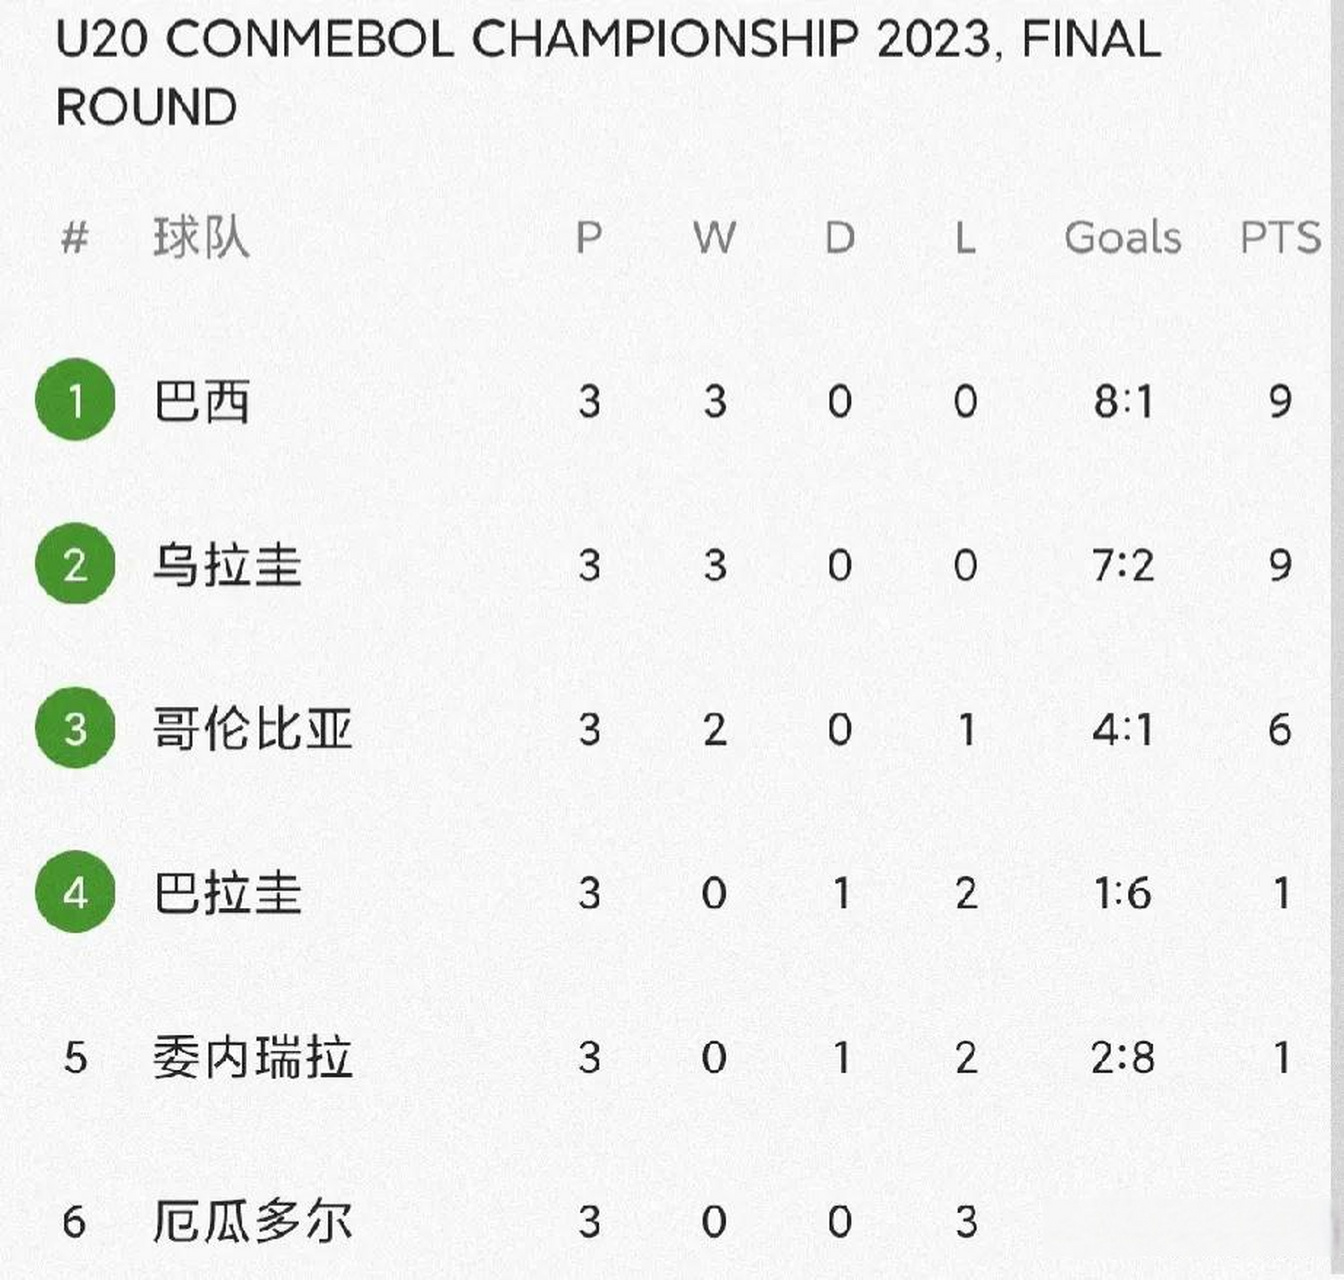Open team 乌拉圭 in standings

click(227, 566)
